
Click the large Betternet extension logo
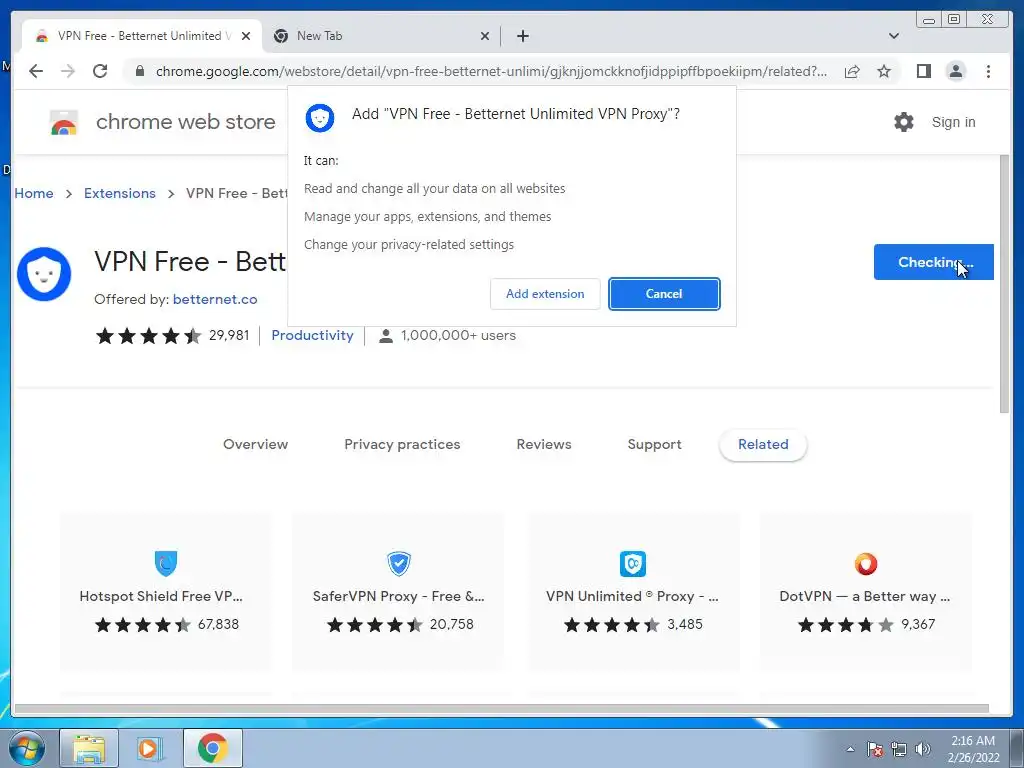[44, 274]
